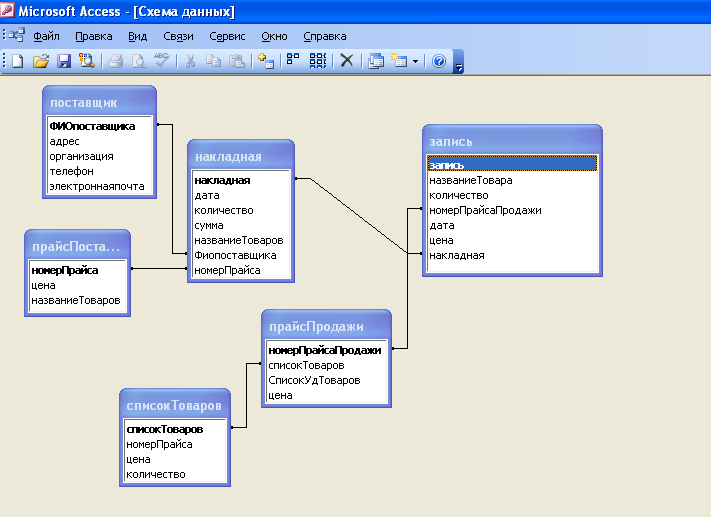Expand the toolbar options arrow

pos(458,62)
